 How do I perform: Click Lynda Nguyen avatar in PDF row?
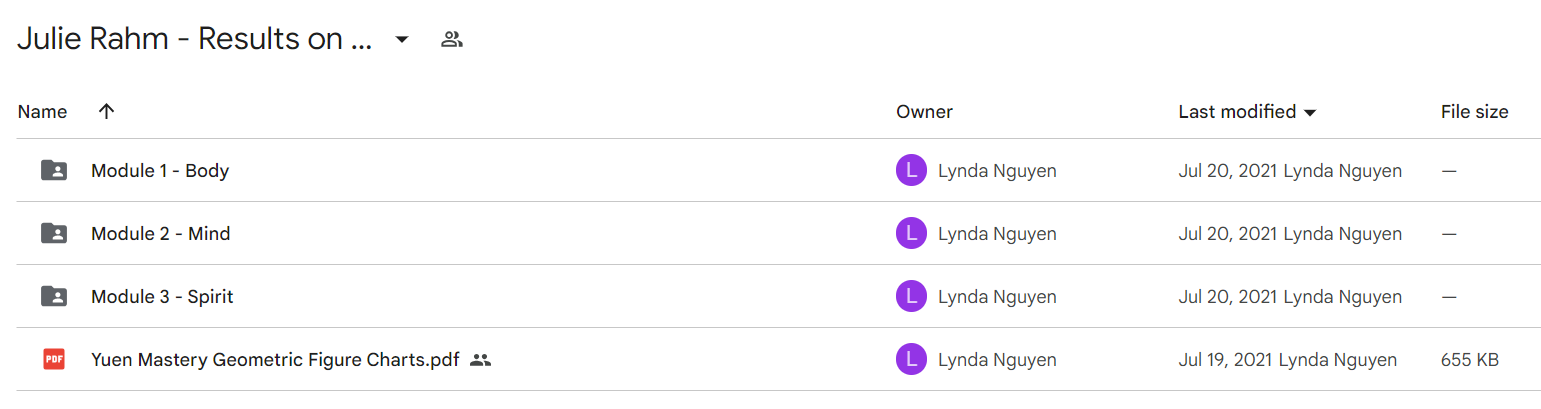click(912, 359)
